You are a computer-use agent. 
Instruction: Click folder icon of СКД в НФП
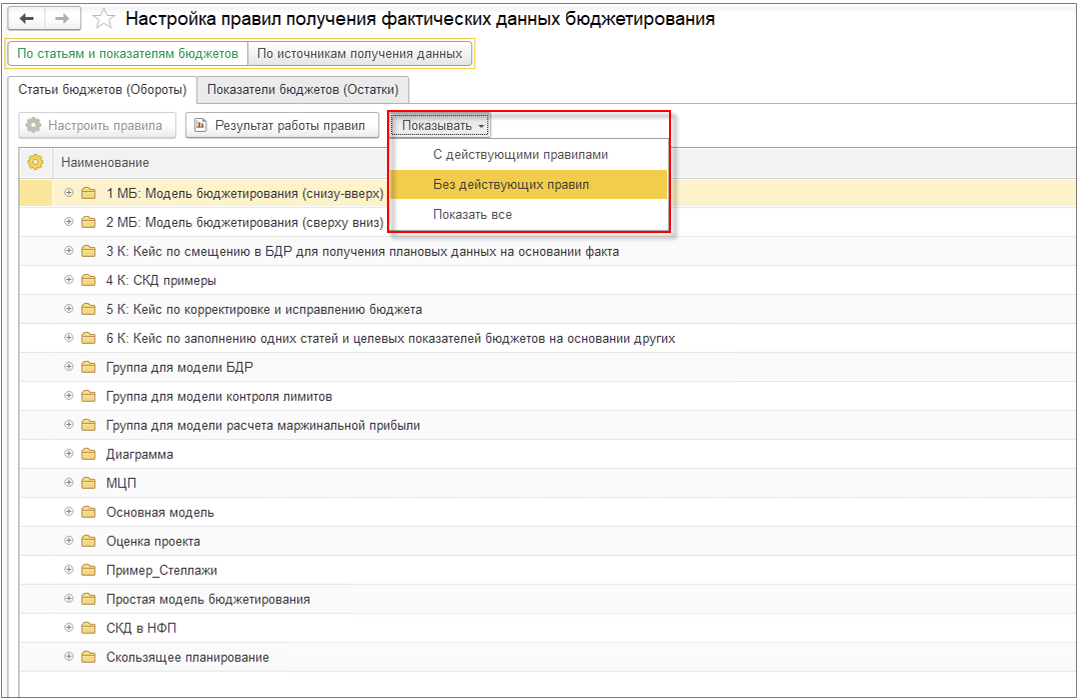(88, 628)
